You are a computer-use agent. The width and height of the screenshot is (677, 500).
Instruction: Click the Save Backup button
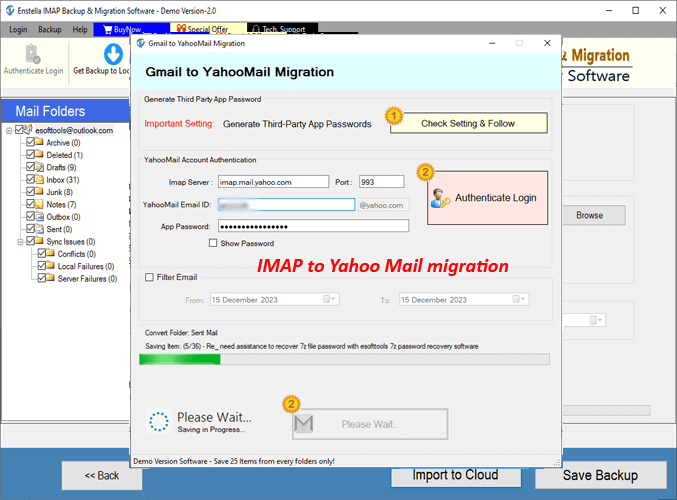[x=600, y=475]
